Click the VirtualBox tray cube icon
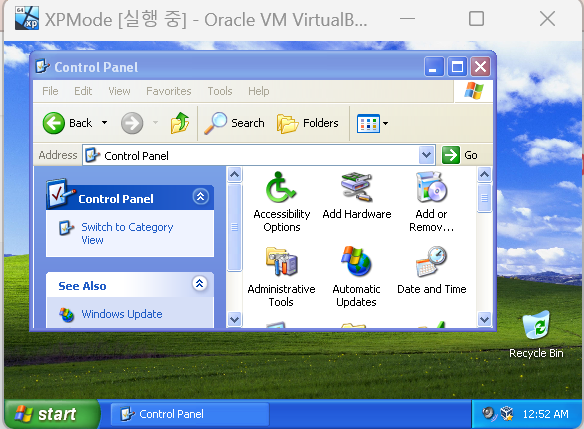The width and height of the screenshot is (584, 429). (507, 413)
